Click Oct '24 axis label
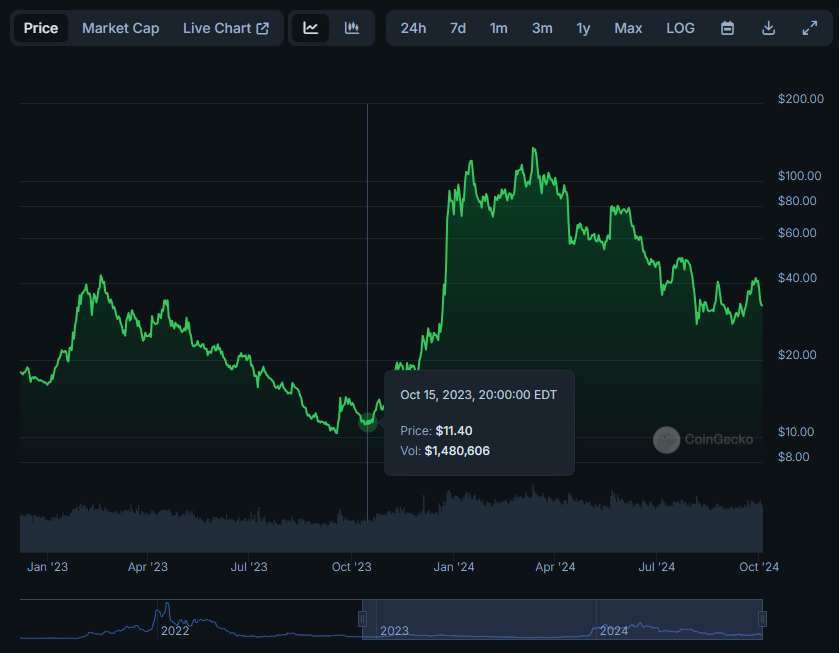 point(759,567)
